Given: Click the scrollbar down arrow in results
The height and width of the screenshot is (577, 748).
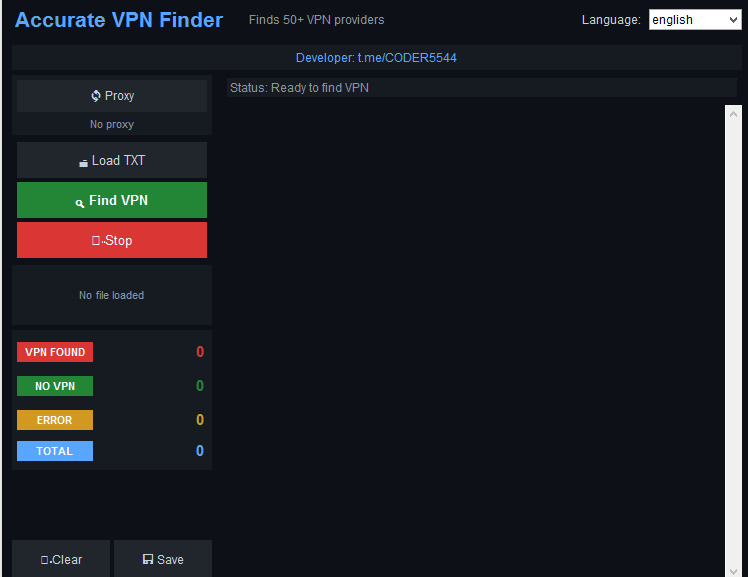Looking at the screenshot, I should click(732, 569).
